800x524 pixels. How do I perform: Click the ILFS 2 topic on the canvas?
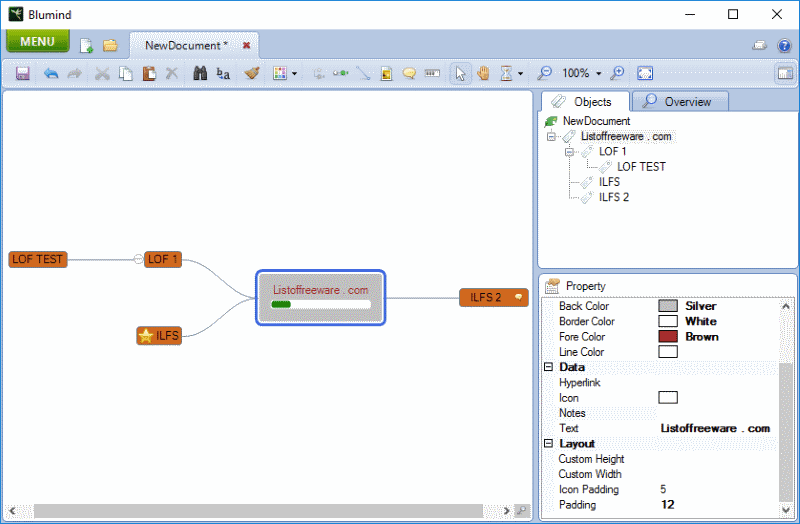[x=494, y=297]
